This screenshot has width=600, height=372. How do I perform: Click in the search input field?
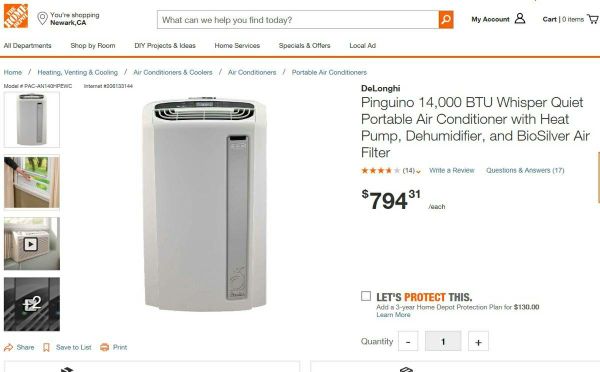tap(298, 20)
